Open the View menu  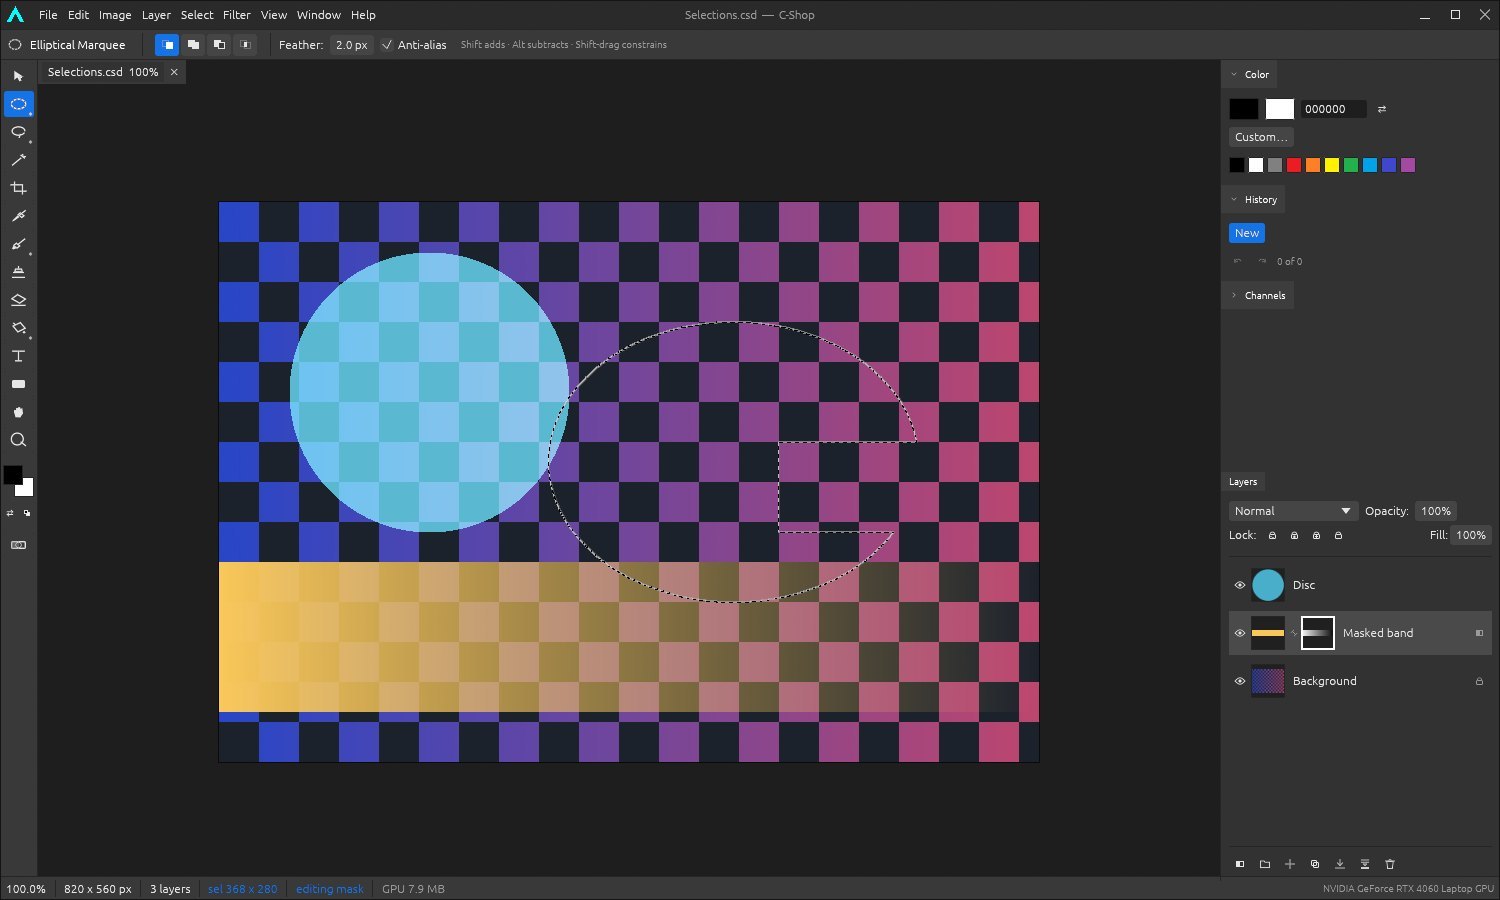pyautogui.click(x=274, y=15)
